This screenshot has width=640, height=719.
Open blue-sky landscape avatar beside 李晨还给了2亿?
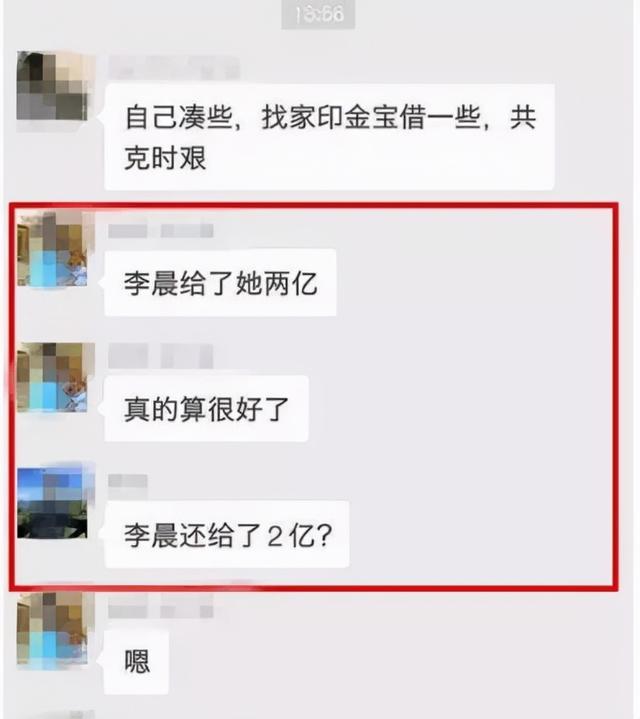tap(52, 503)
